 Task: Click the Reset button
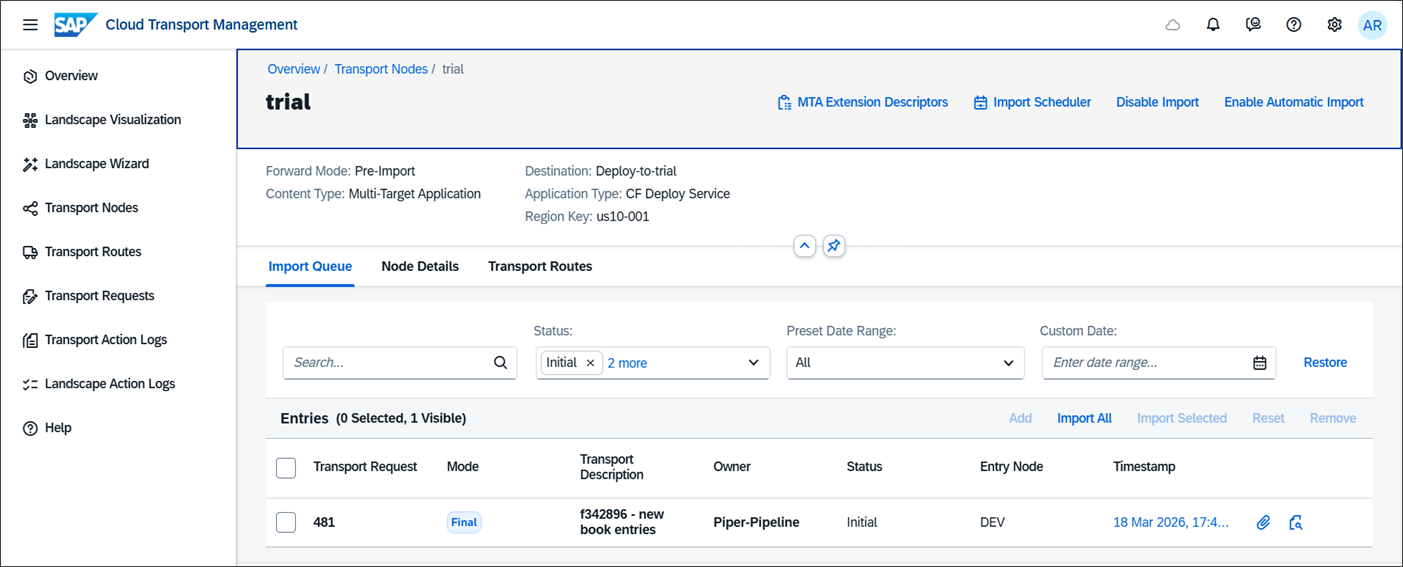coord(1268,418)
